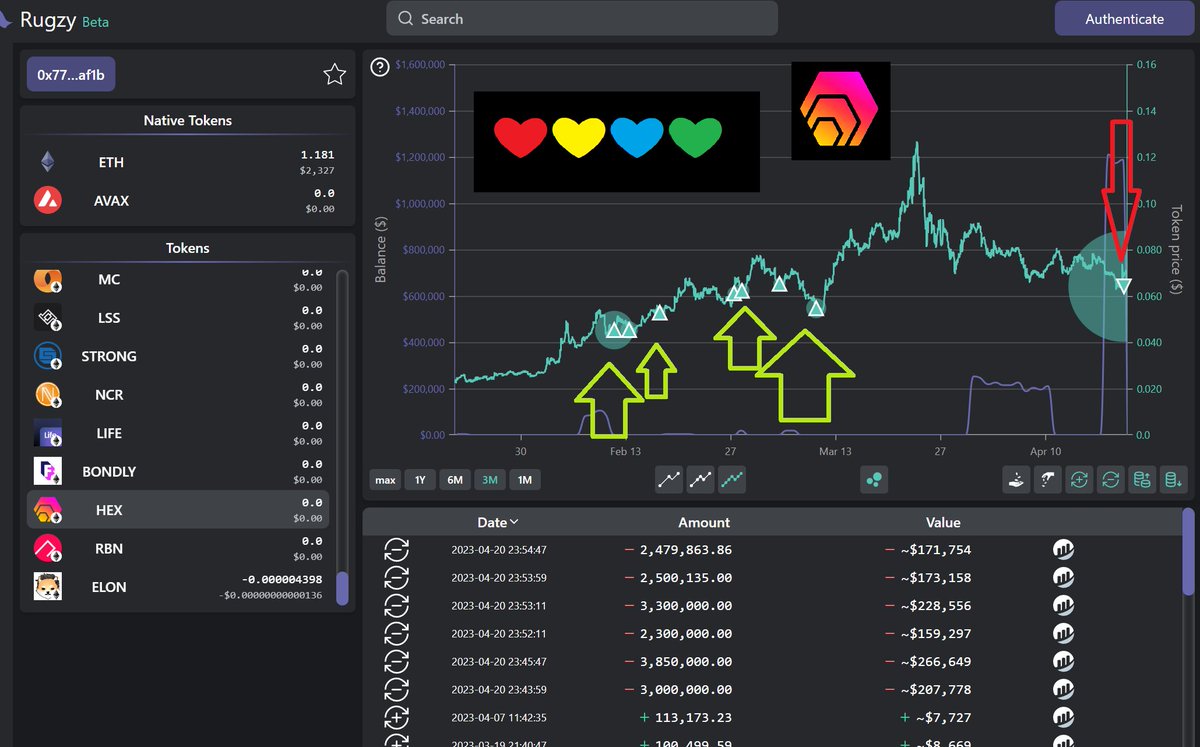
Task: Click the coin-stack down-arrow filter icon
Action: [1172, 479]
